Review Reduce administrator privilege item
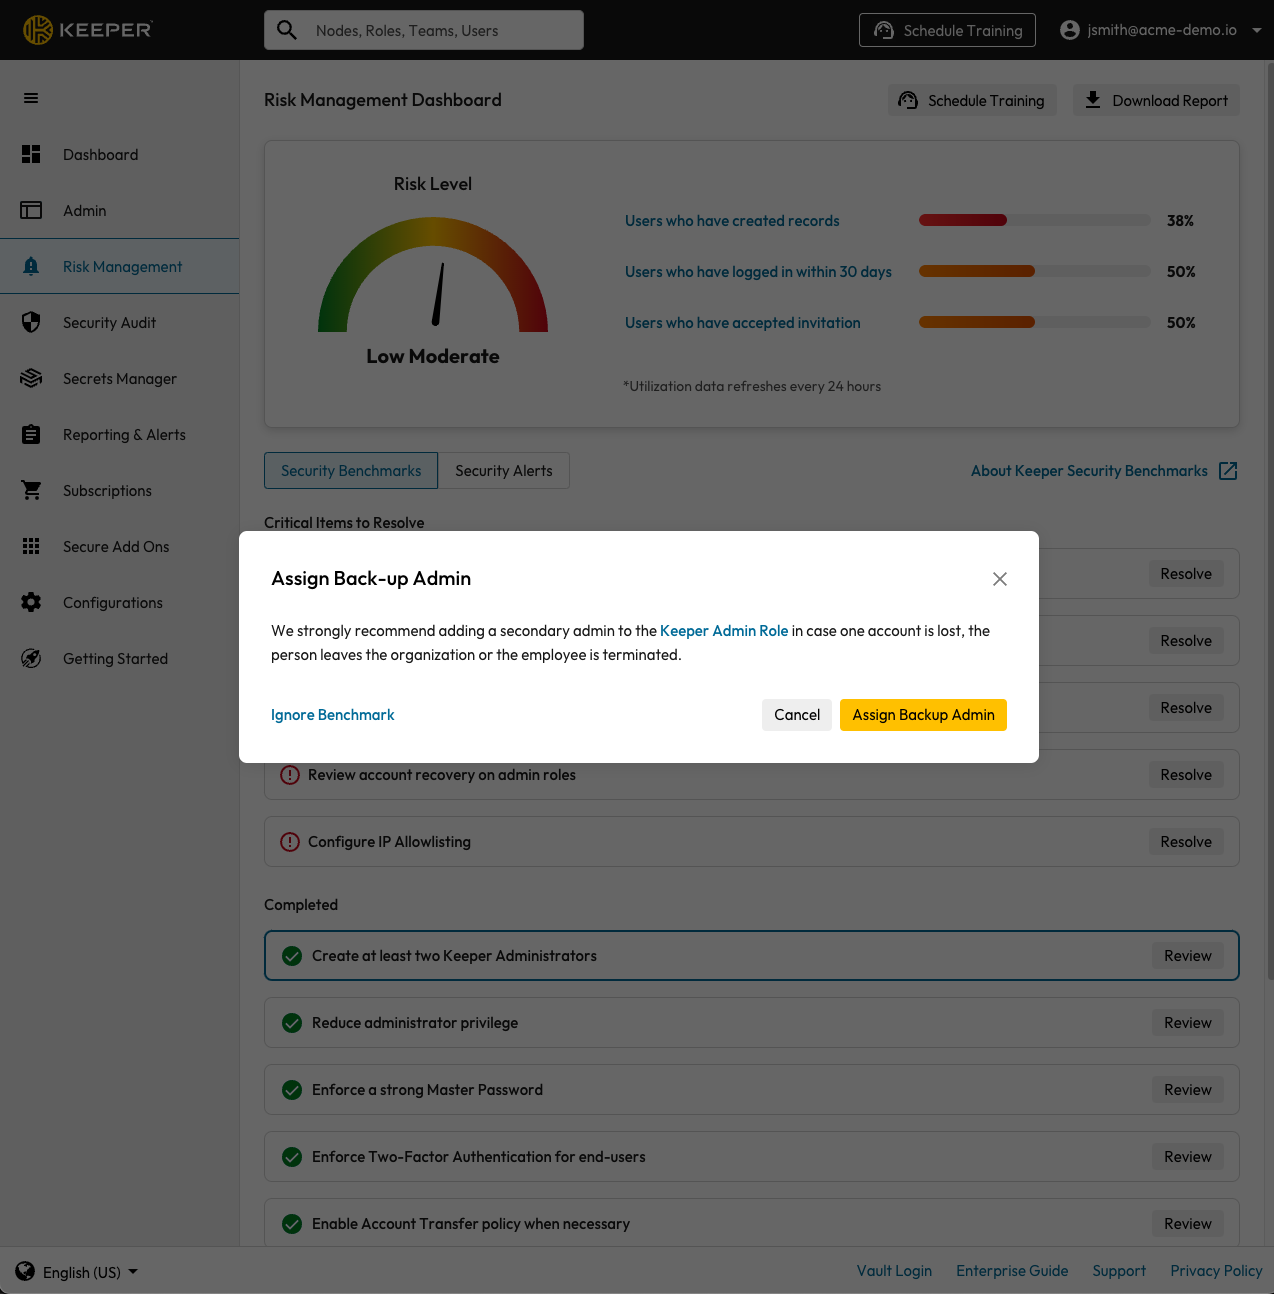Viewport: 1274px width, 1294px height. [1188, 1023]
